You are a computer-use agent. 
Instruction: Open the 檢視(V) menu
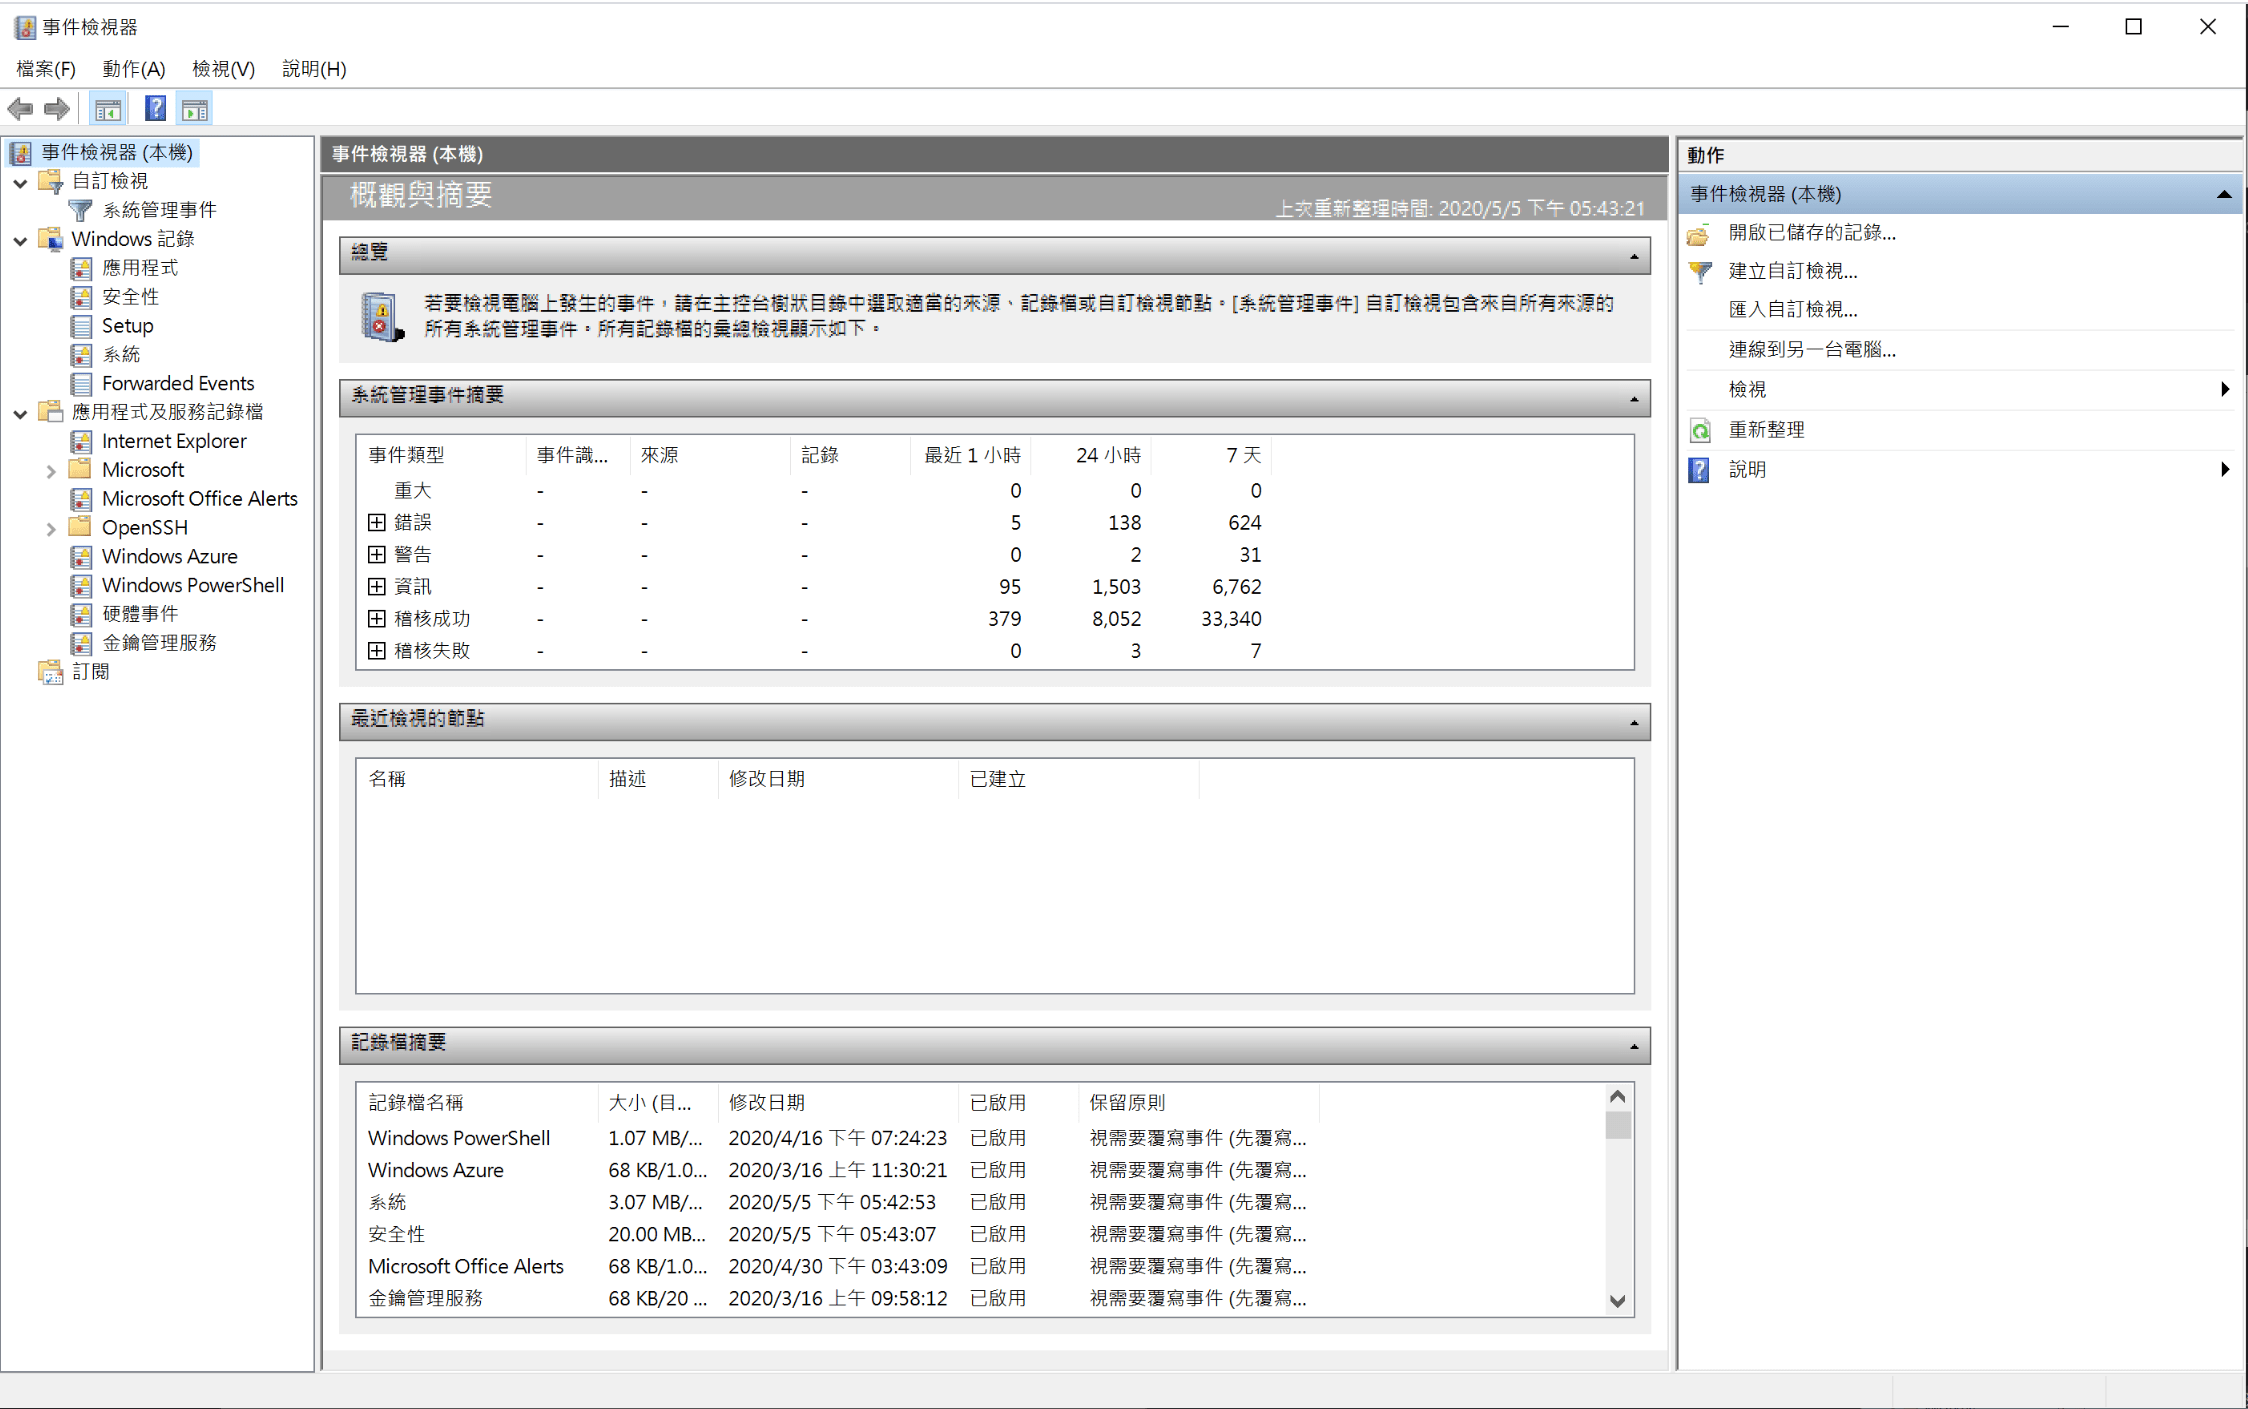[x=222, y=68]
